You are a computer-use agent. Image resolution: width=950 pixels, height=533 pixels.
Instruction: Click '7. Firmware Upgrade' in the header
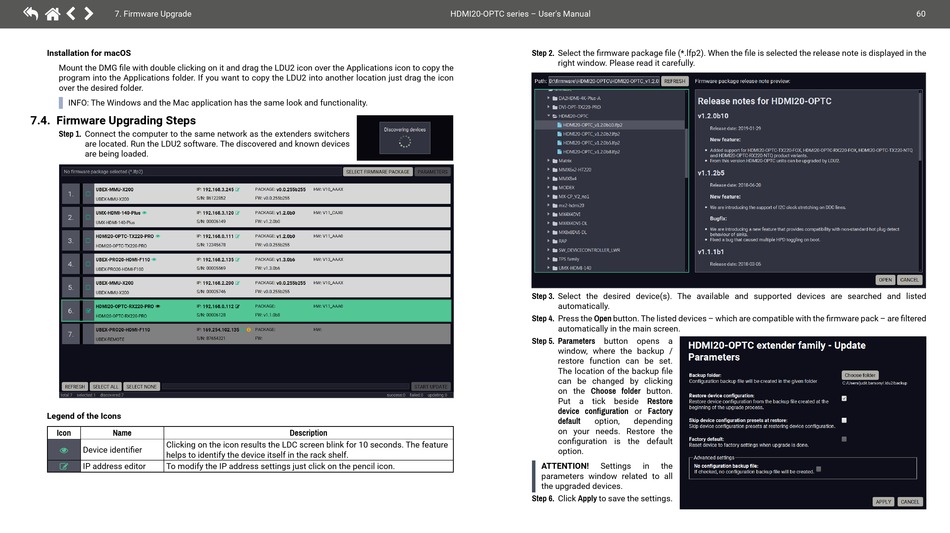(x=153, y=14)
